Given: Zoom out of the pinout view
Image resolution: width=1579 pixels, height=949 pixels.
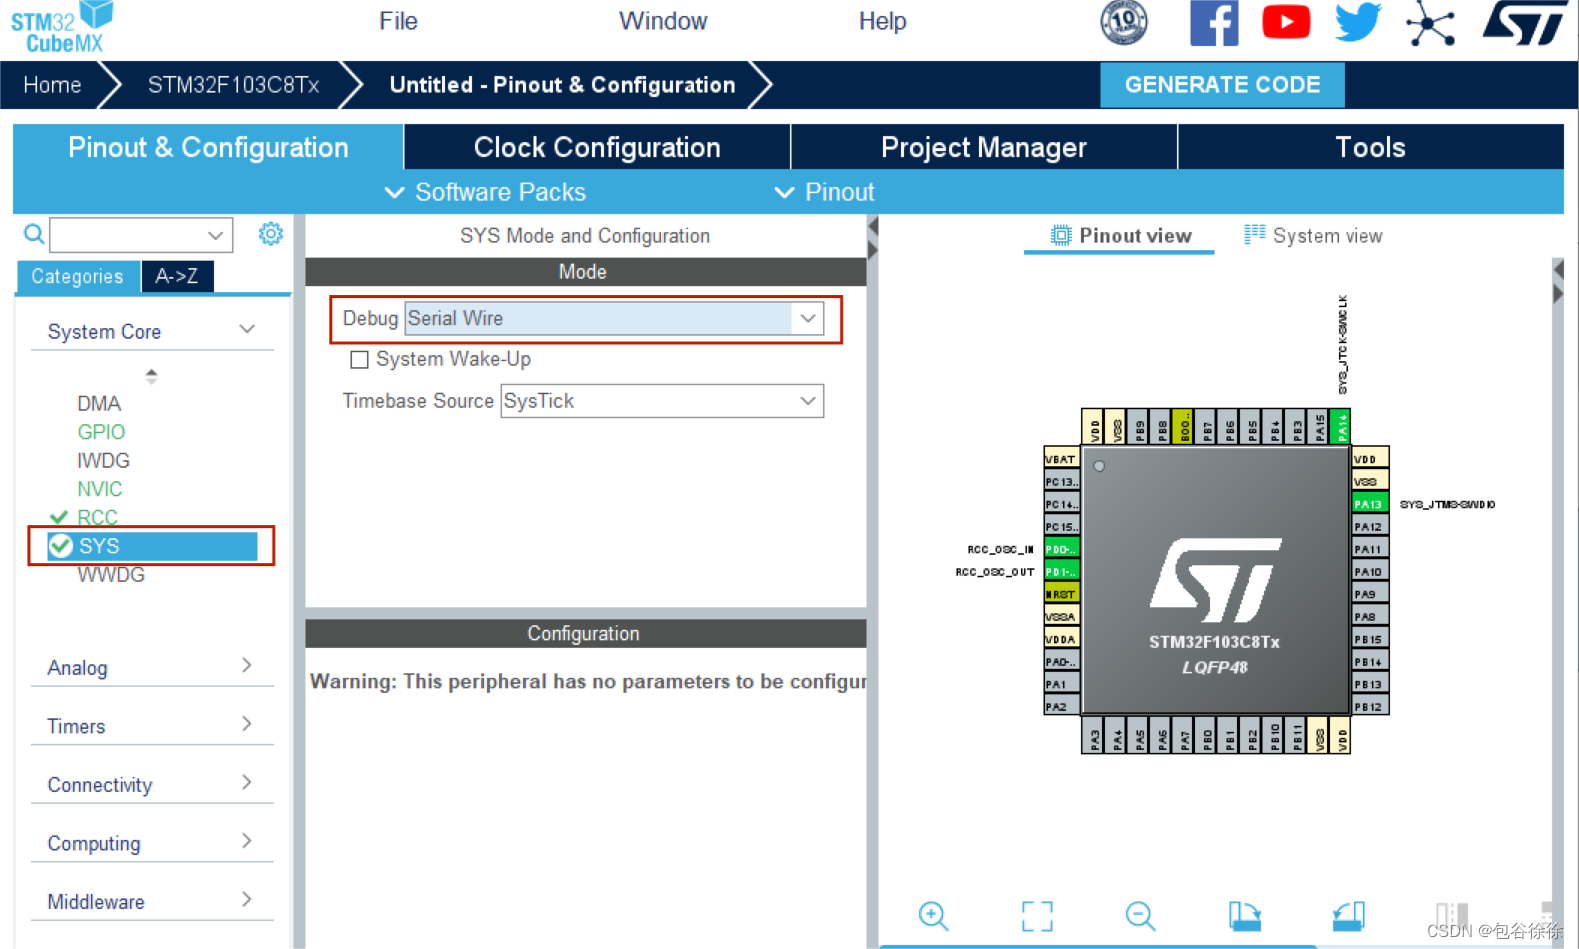Looking at the screenshot, I should (x=1140, y=915).
